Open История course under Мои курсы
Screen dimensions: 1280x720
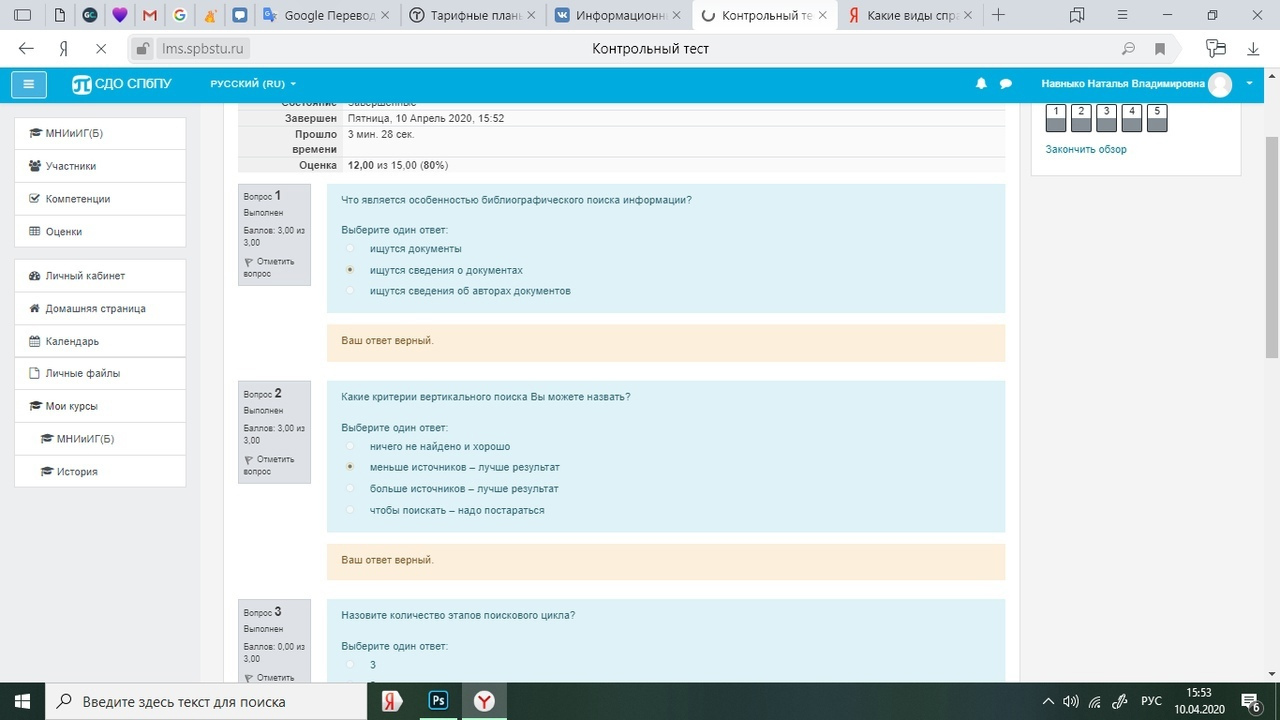pos(100,471)
